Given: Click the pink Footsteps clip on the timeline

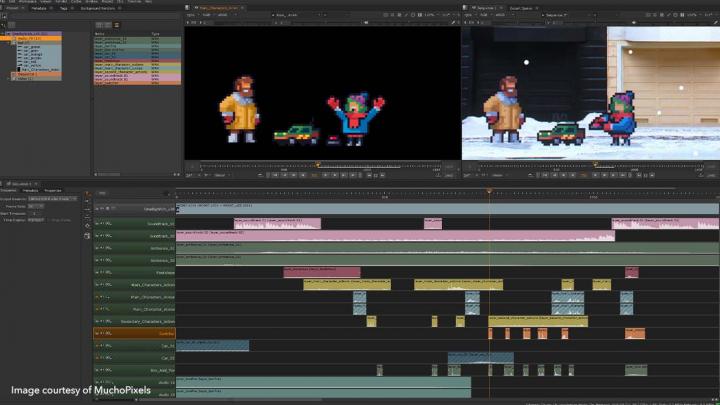Looking at the screenshot, I should coord(321,272).
